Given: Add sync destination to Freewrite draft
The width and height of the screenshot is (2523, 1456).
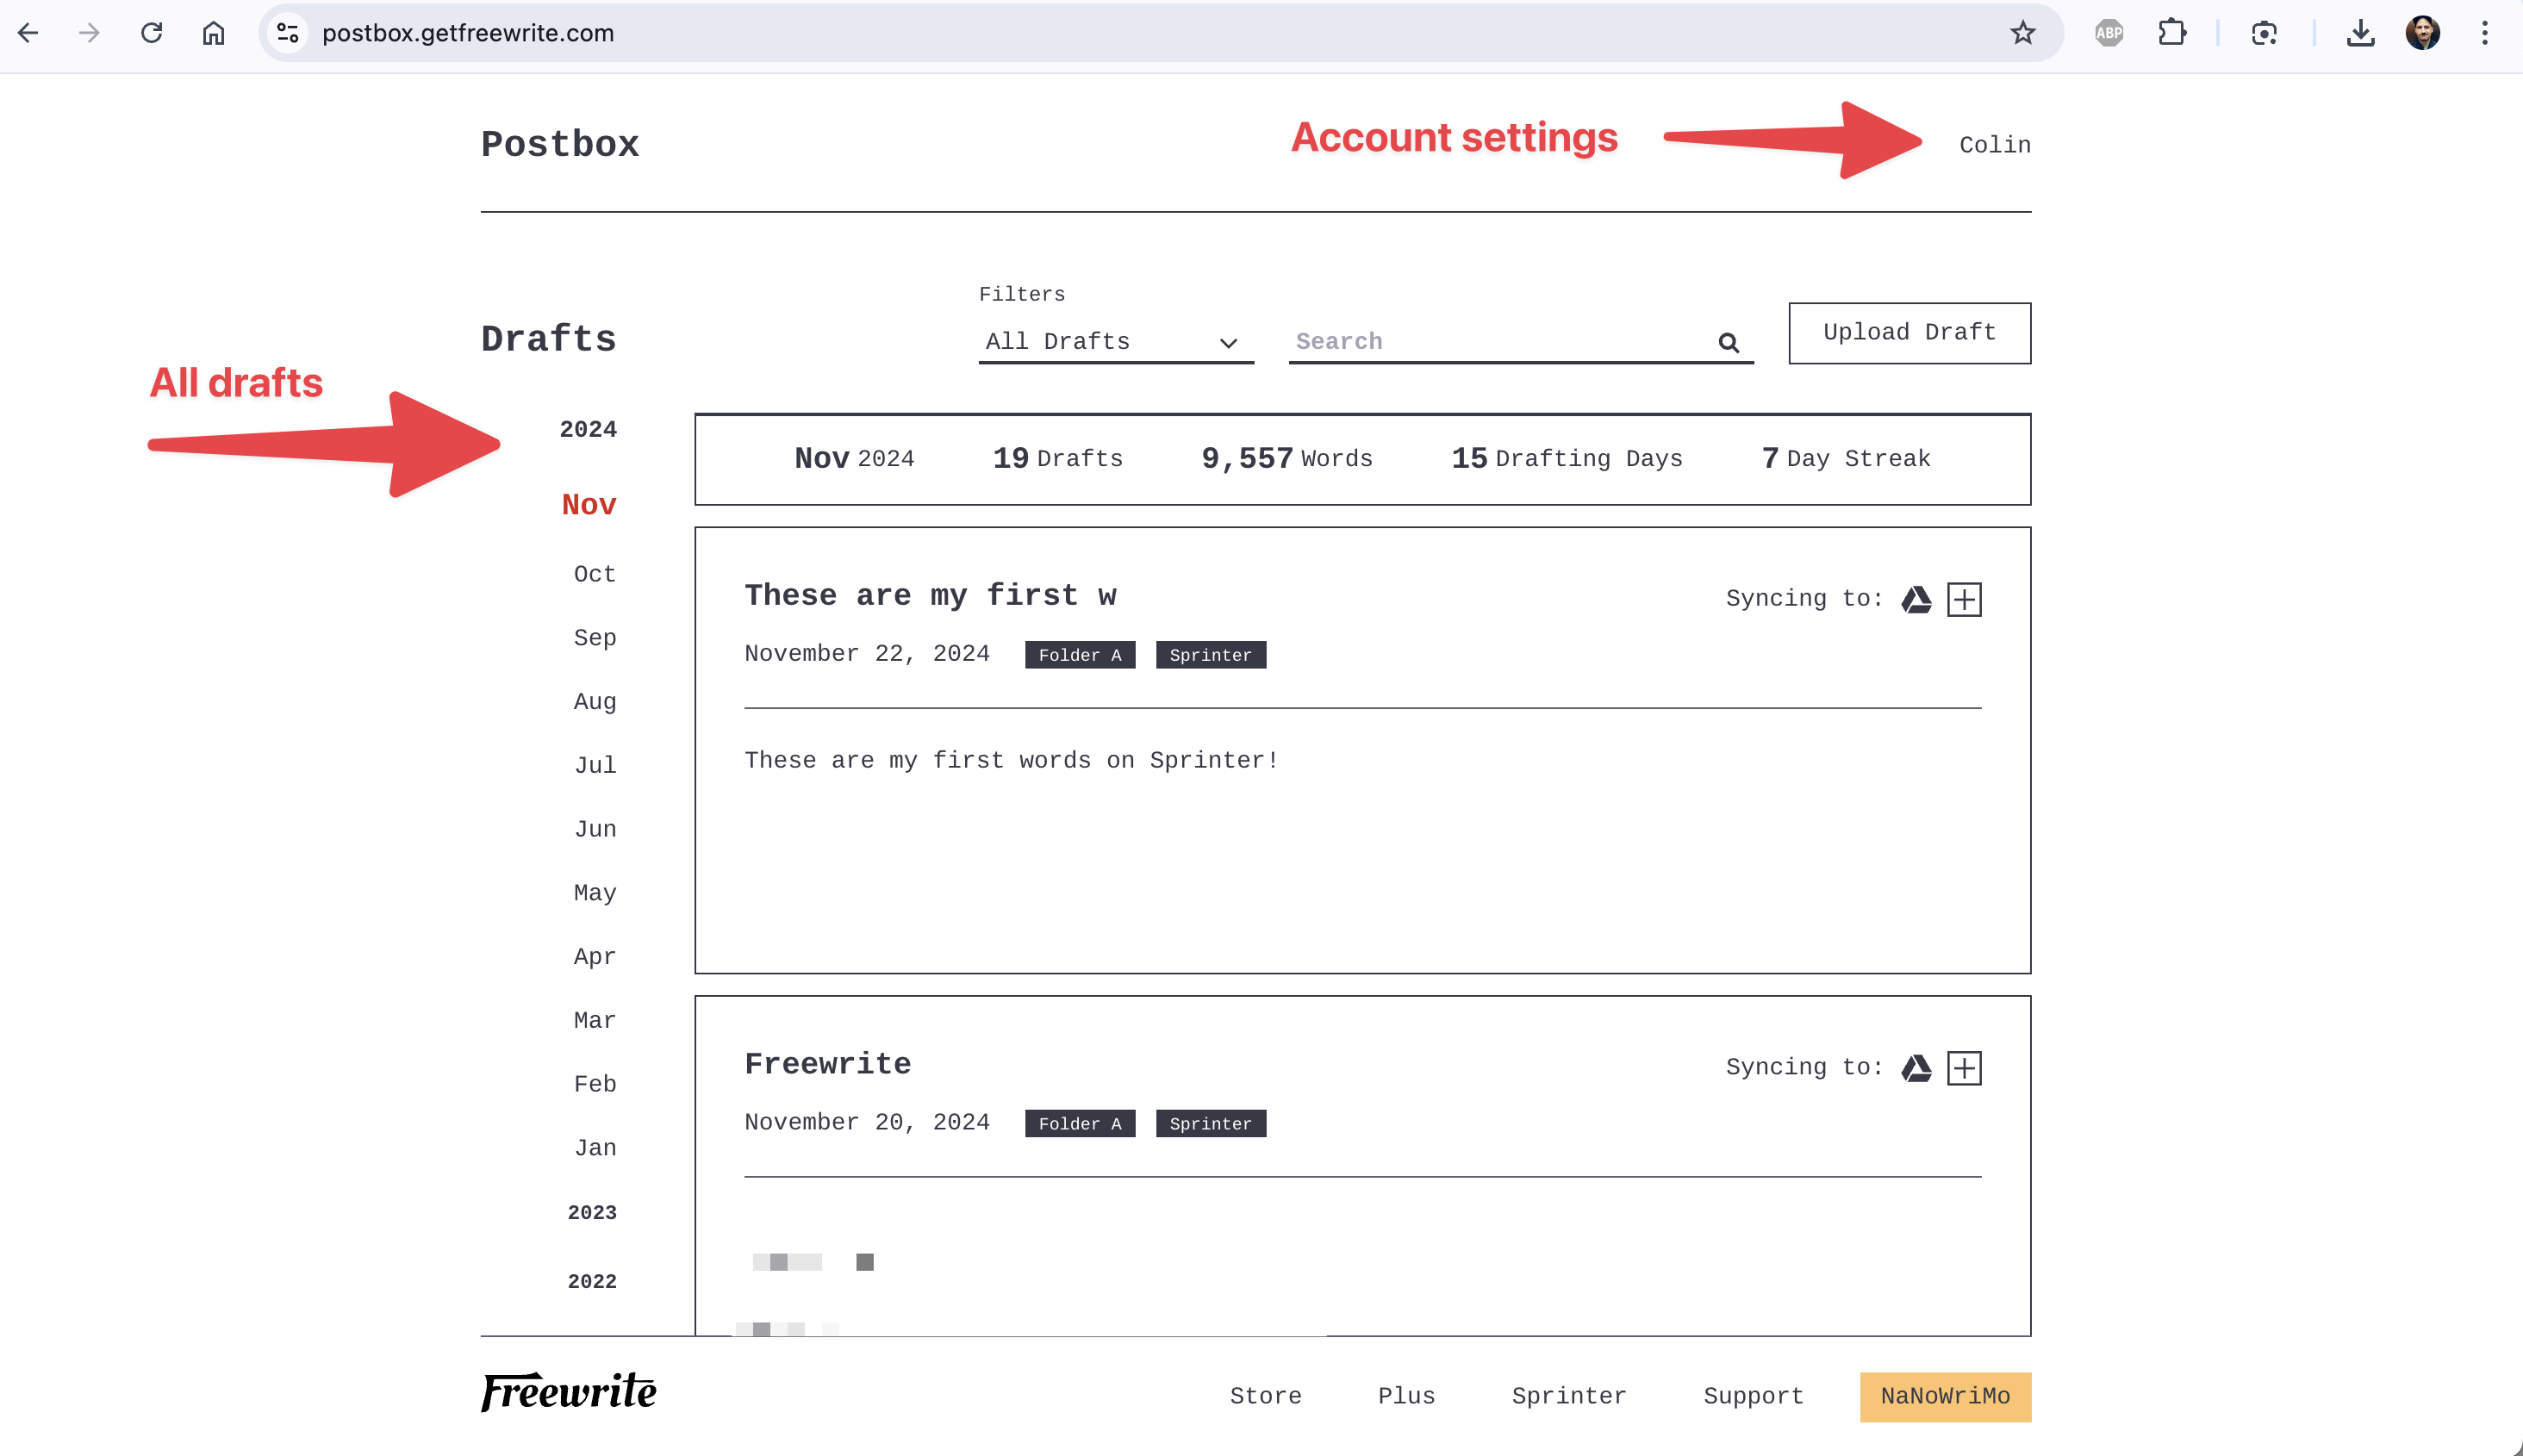Looking at the screenshot, I should click(1964, 1068).
